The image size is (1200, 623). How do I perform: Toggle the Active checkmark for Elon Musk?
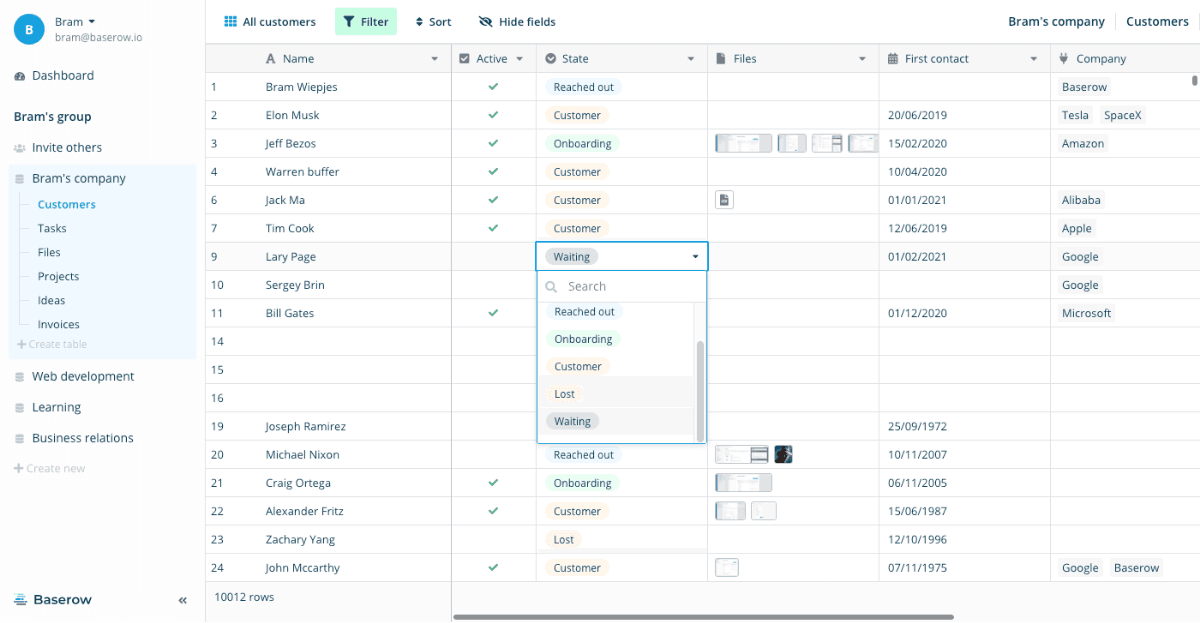pos(493,115)
